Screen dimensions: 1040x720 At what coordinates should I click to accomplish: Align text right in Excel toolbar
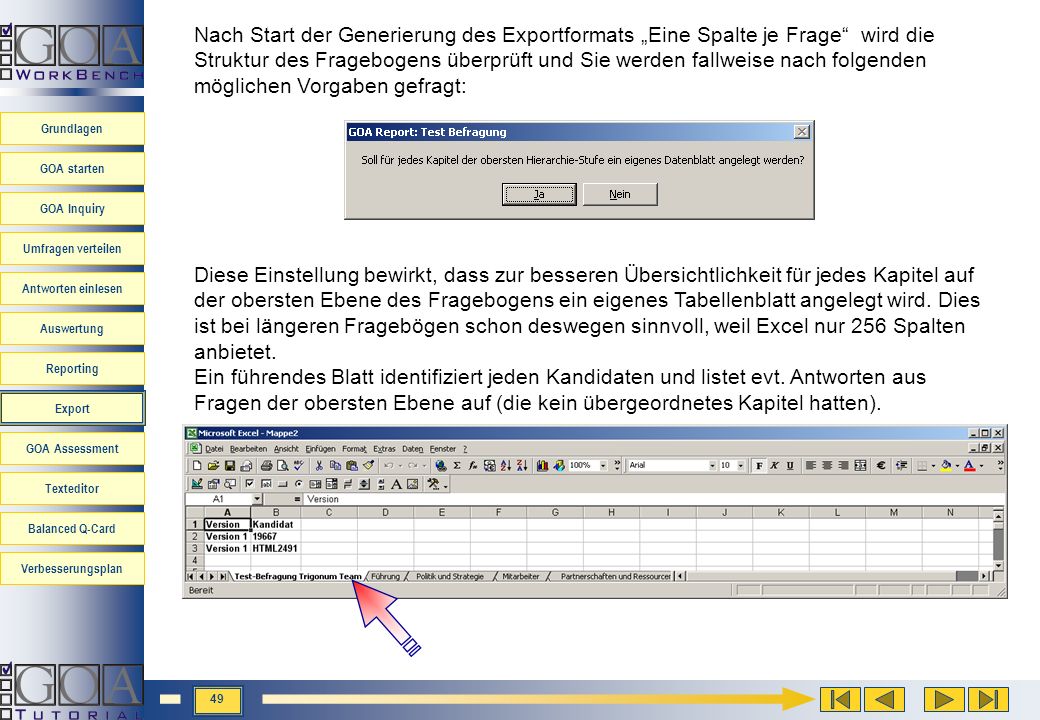pyautogui.click(x=844, y=465)
